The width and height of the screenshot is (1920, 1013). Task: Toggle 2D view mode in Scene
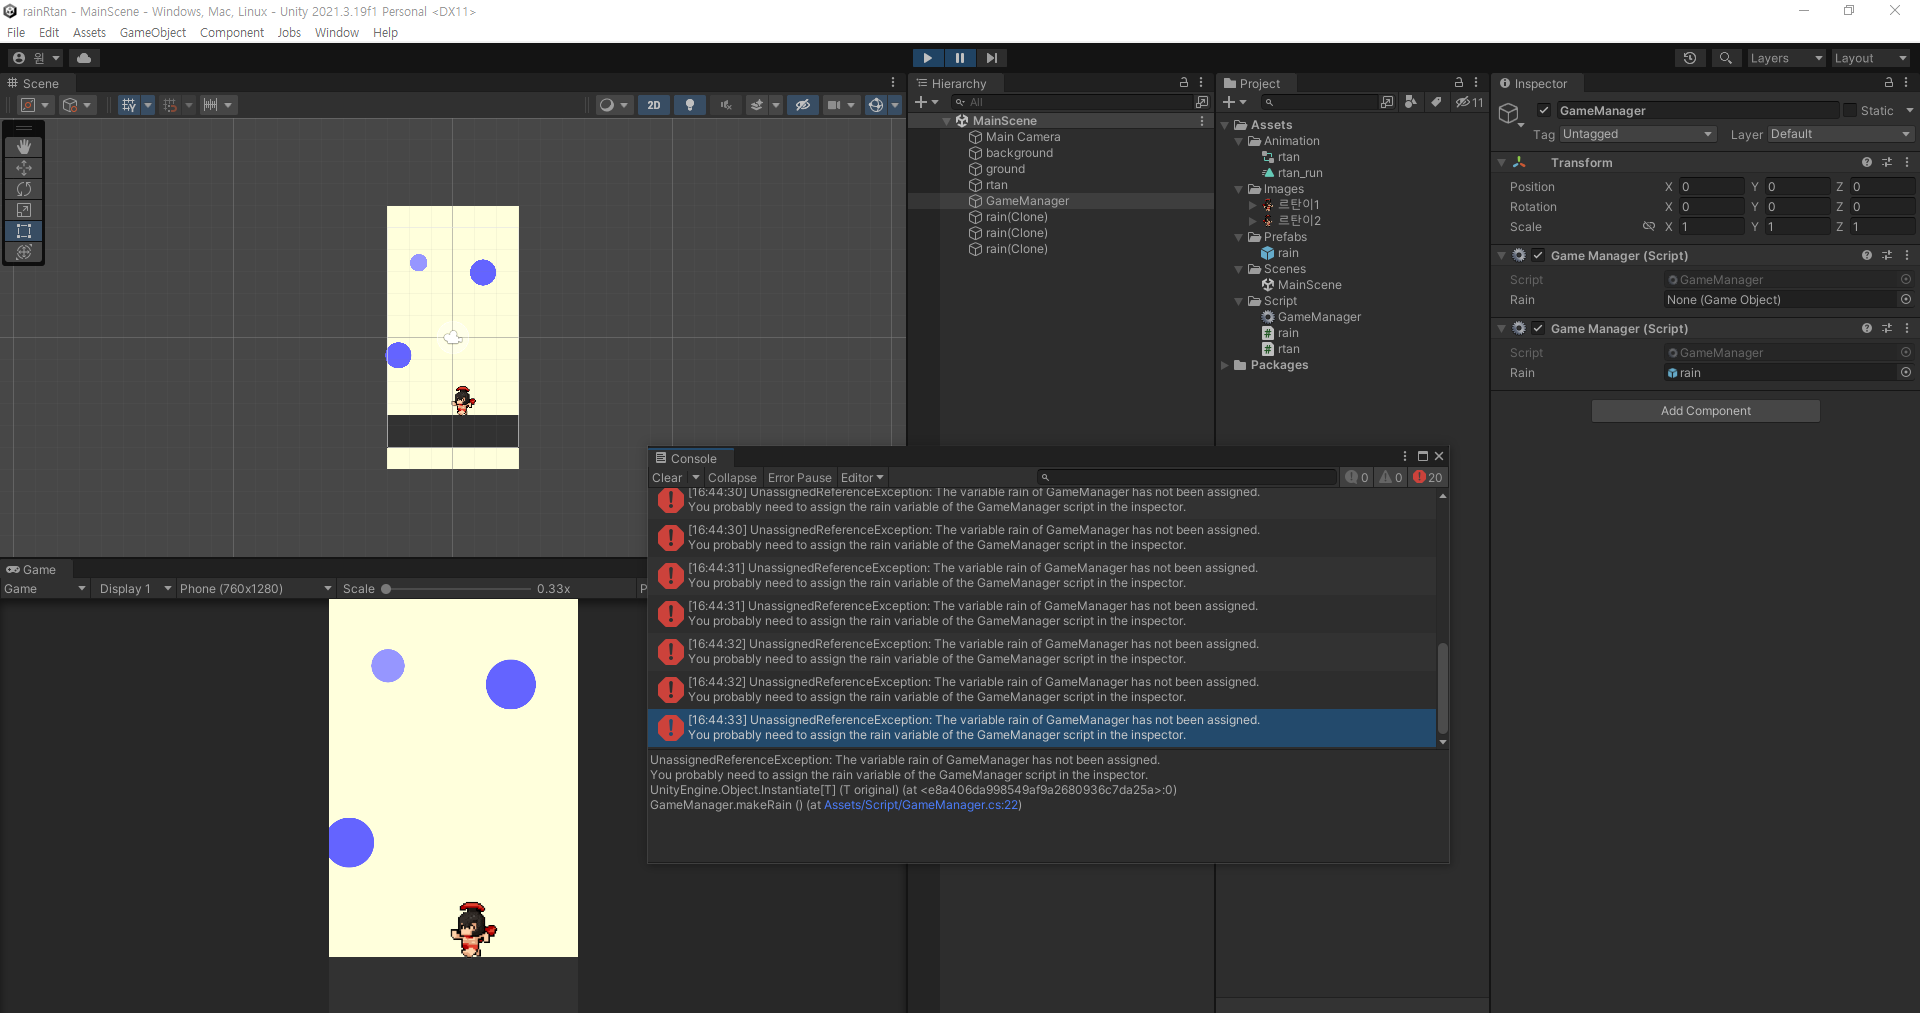coord(654,105)
